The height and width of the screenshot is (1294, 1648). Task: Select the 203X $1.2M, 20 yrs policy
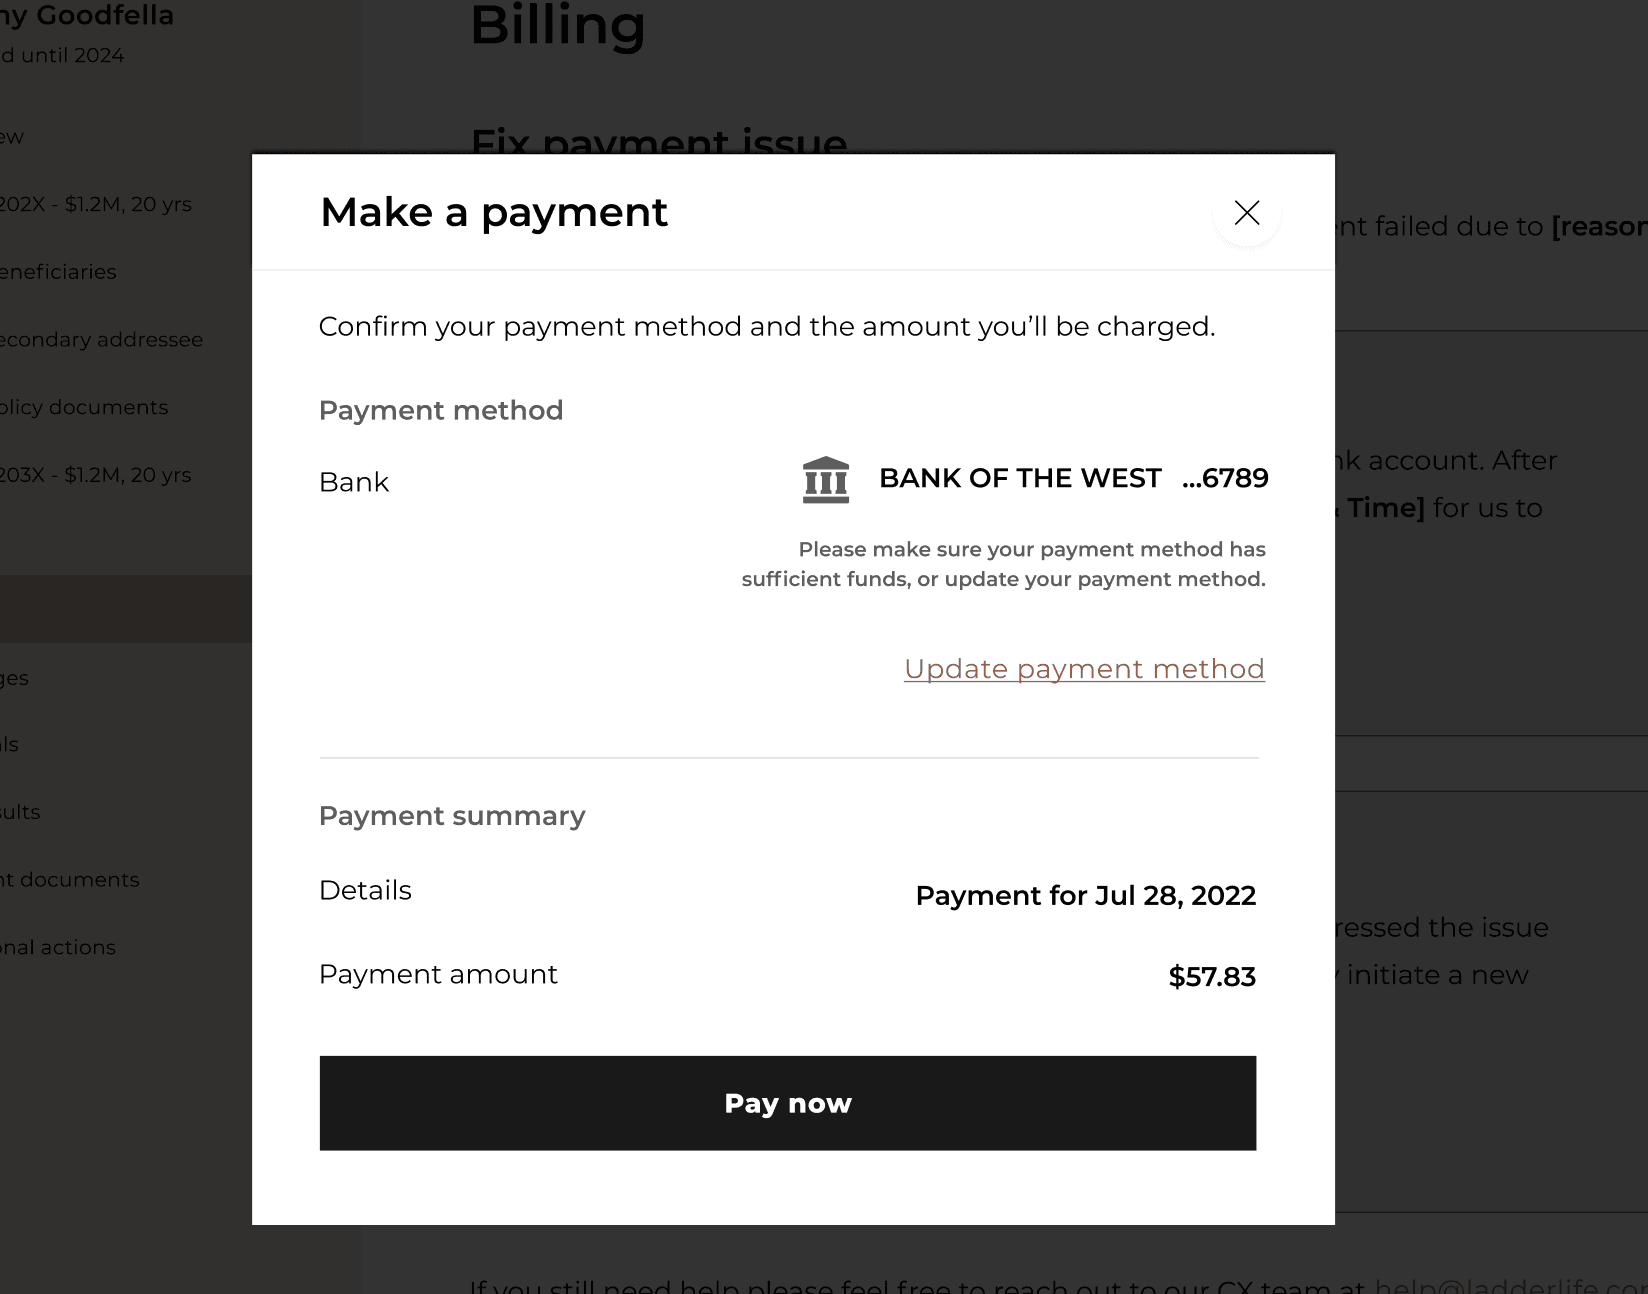(95, 474)
